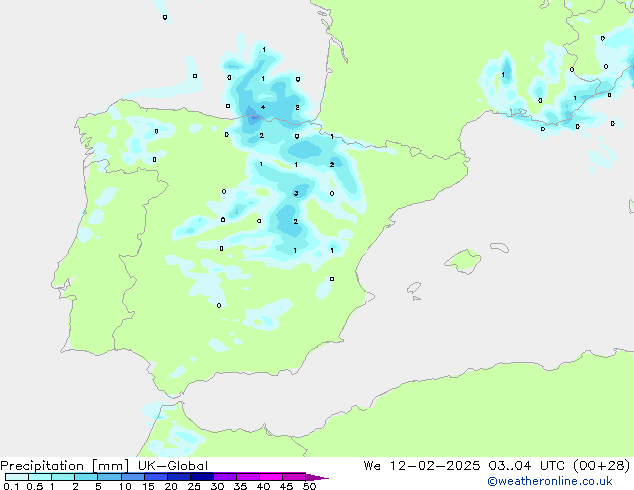Click the Mallorca island on the map
Image resolution: width=634 pixels, height=490 pixels.
[x=463, y=261]
